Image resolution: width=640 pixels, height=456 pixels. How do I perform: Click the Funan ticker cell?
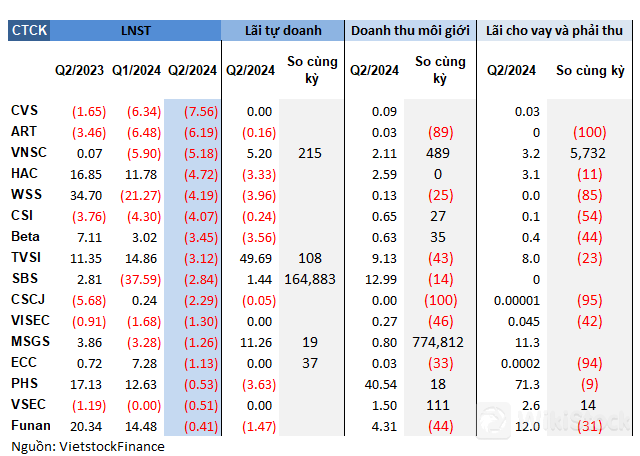(x=29, y=425)
